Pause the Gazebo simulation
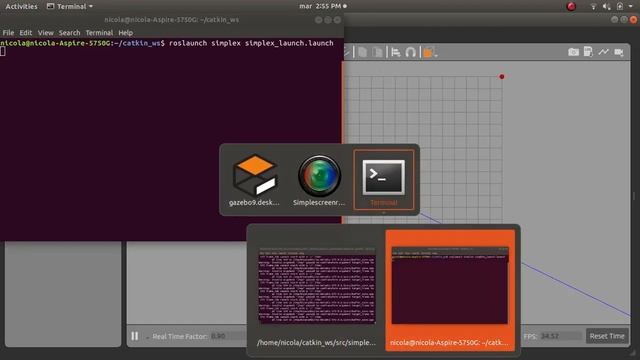Viewport: 640px width, 360px height. pyautogui.click(x=135, y=336)
